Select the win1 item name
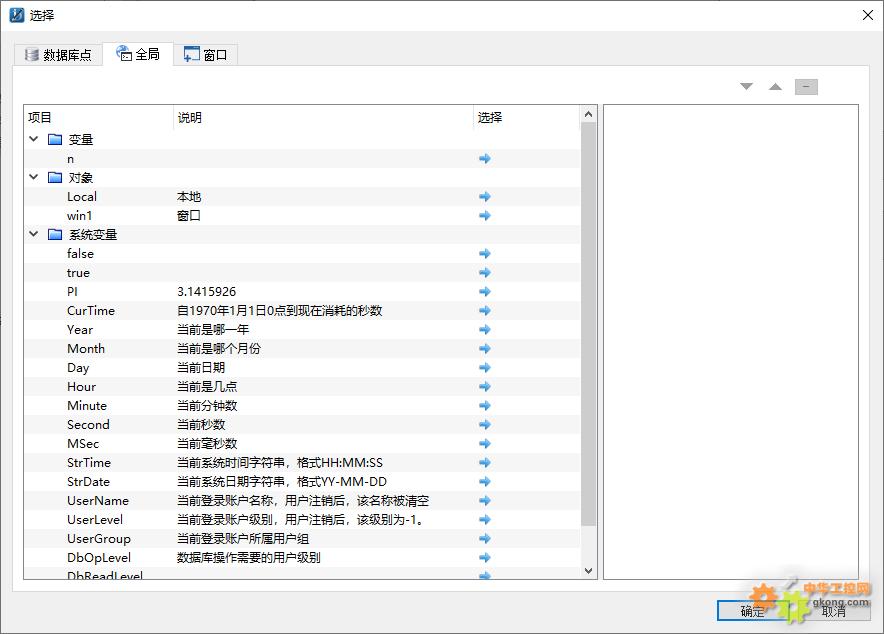Viewport: 884px width, 634px height. (79, 216)
